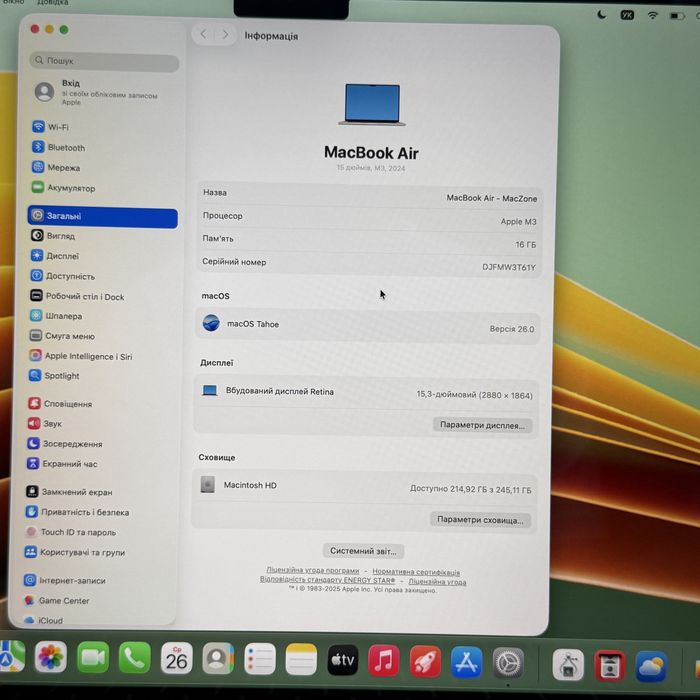Open Notes from the Dock
The image size is (700, 700).
tap(301, 659)
